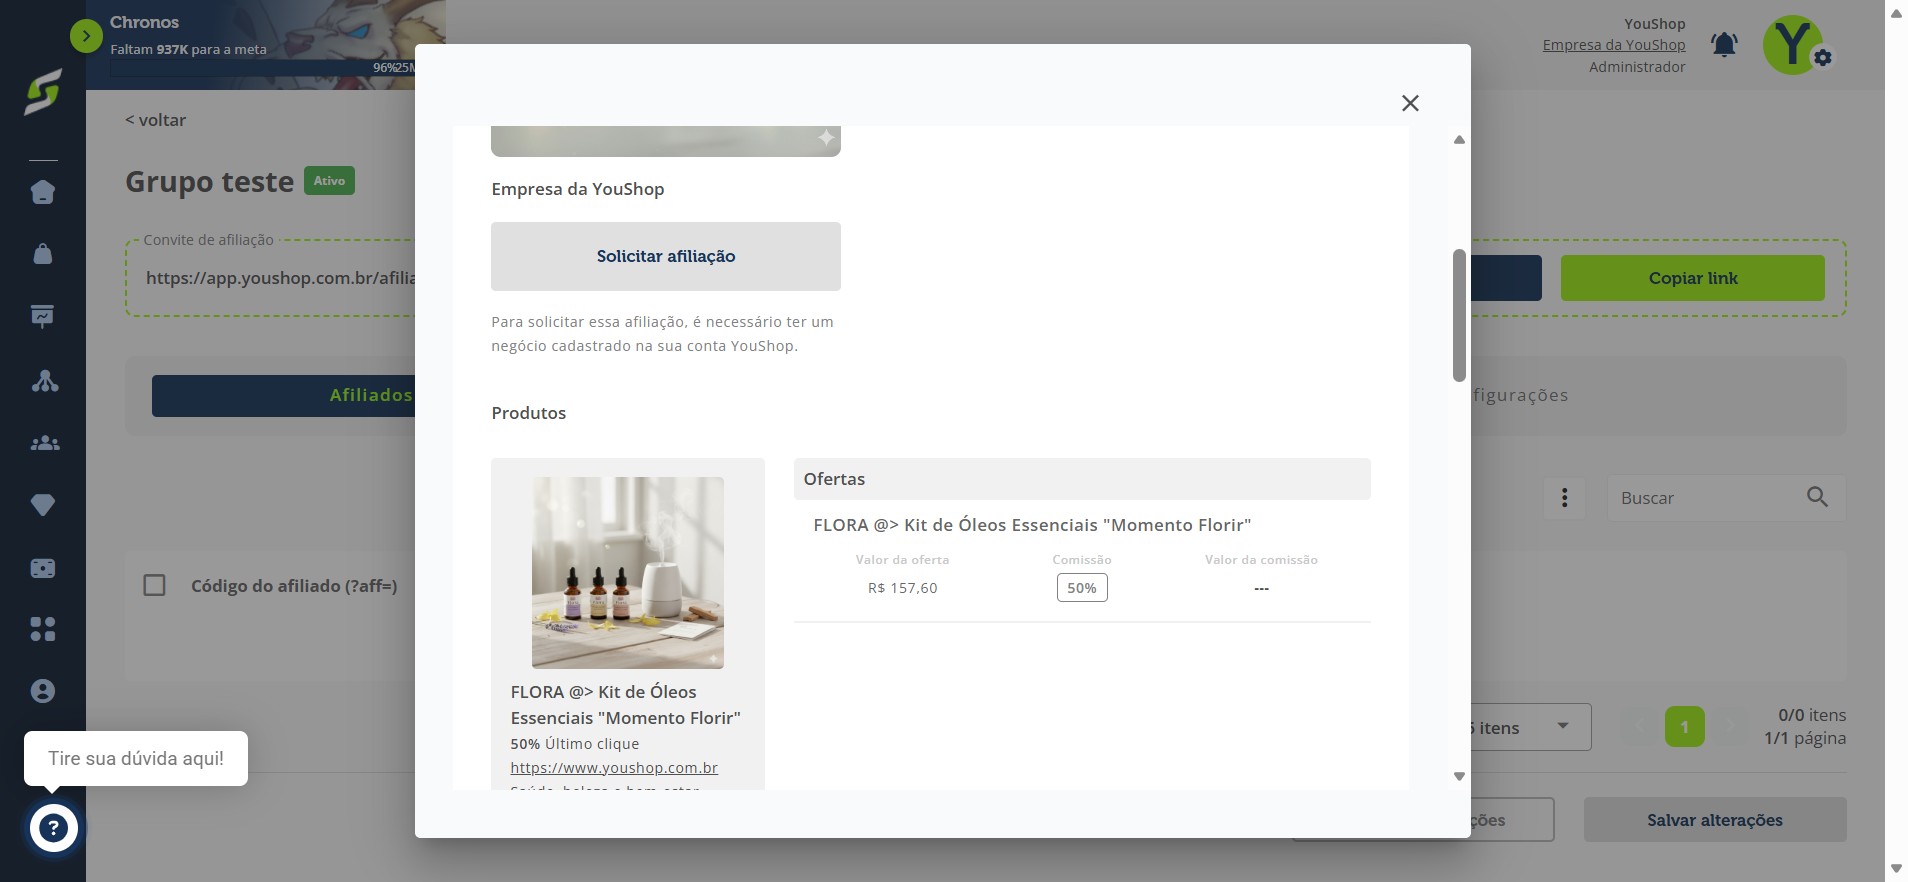1908x882 pixels.
Task: Click the search magnifier icon
Action: pyautogui.click(x=1817, y=497)
